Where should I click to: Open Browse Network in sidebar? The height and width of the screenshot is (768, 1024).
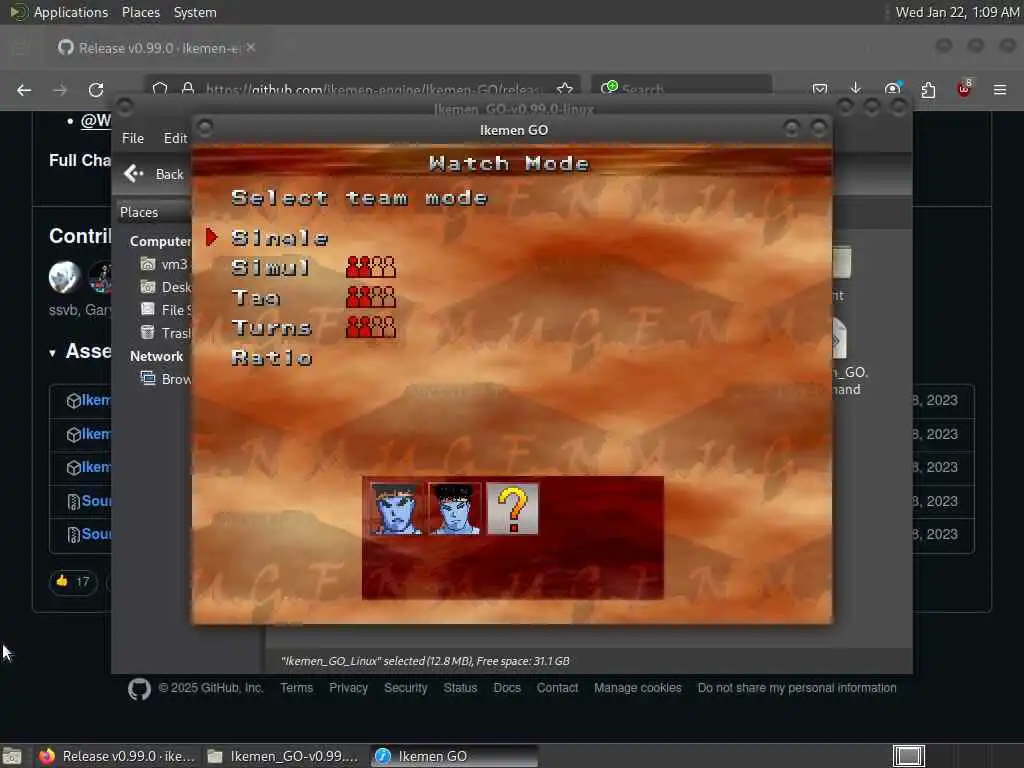tap(166, 379)
